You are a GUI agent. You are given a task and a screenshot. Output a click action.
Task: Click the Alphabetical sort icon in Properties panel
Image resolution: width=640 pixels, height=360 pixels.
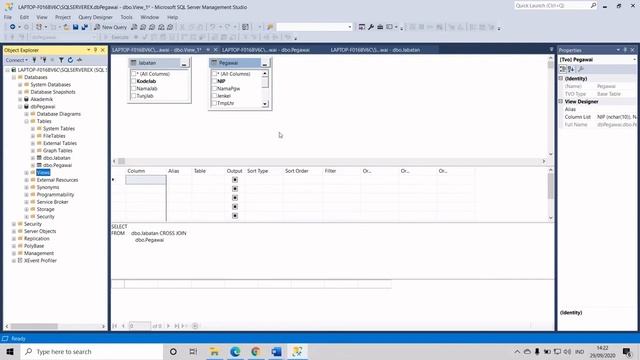pos(571,69)
